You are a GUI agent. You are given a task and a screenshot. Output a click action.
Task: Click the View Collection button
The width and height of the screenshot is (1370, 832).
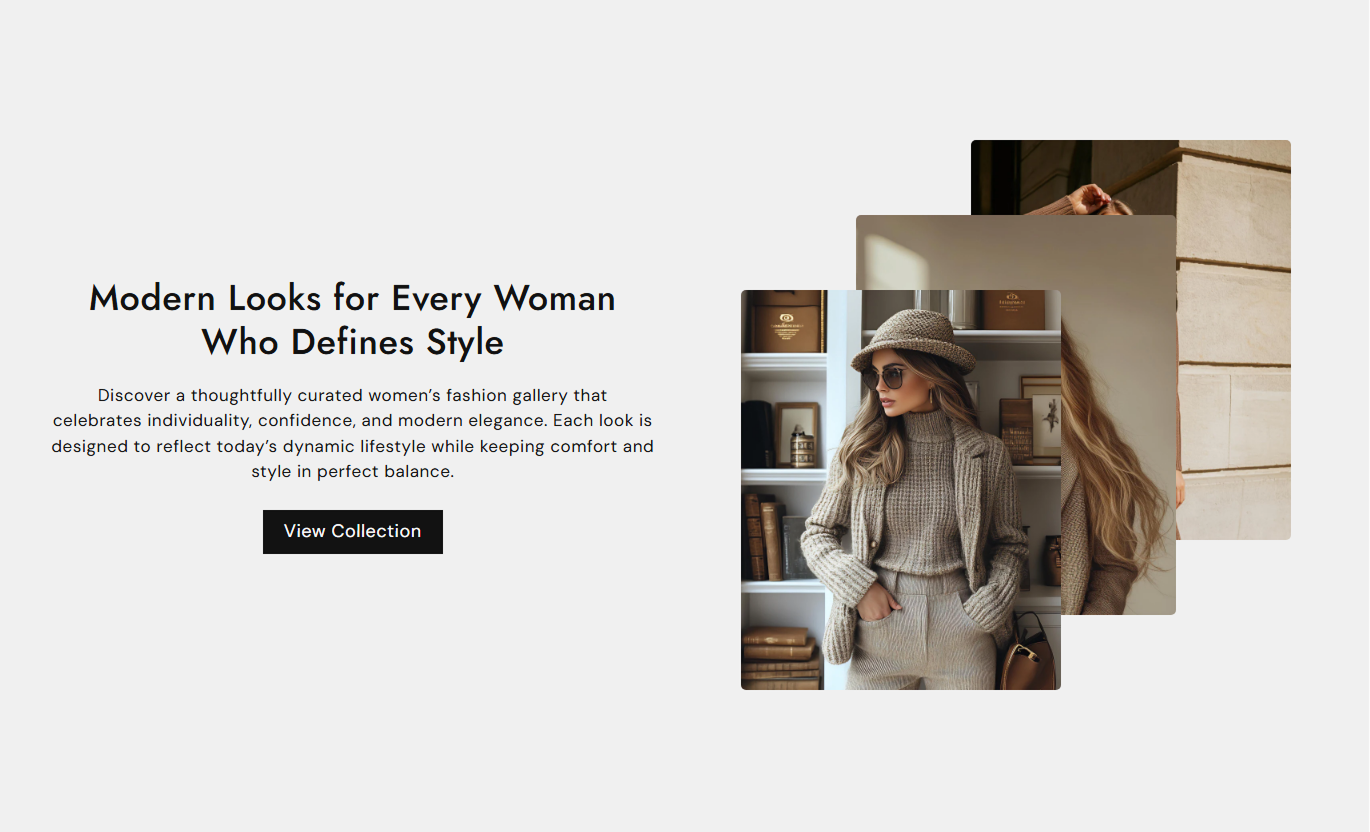[352, 531]
